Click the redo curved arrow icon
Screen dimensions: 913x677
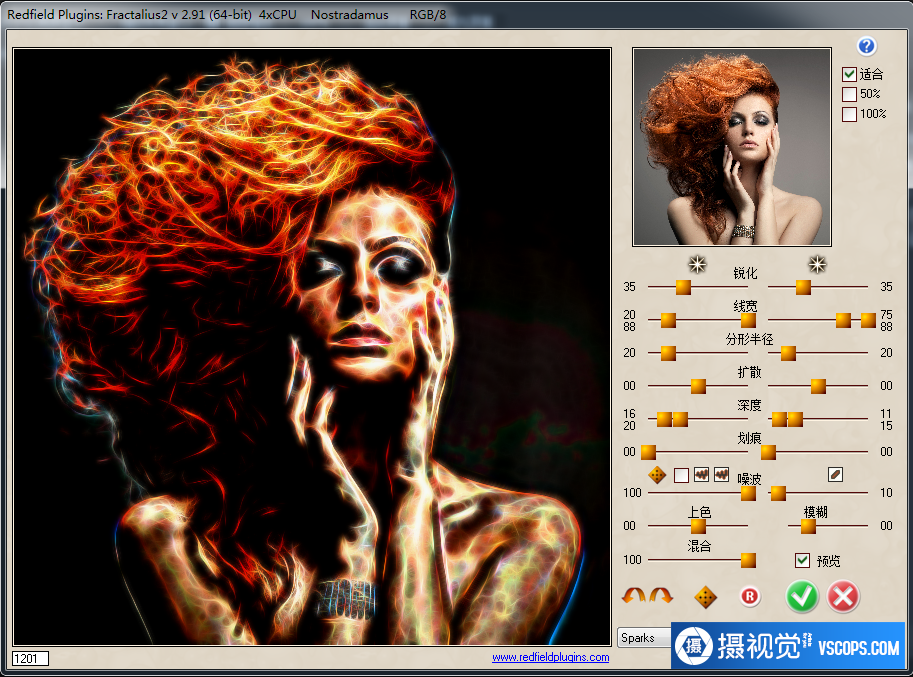click(x=661, y=596)
